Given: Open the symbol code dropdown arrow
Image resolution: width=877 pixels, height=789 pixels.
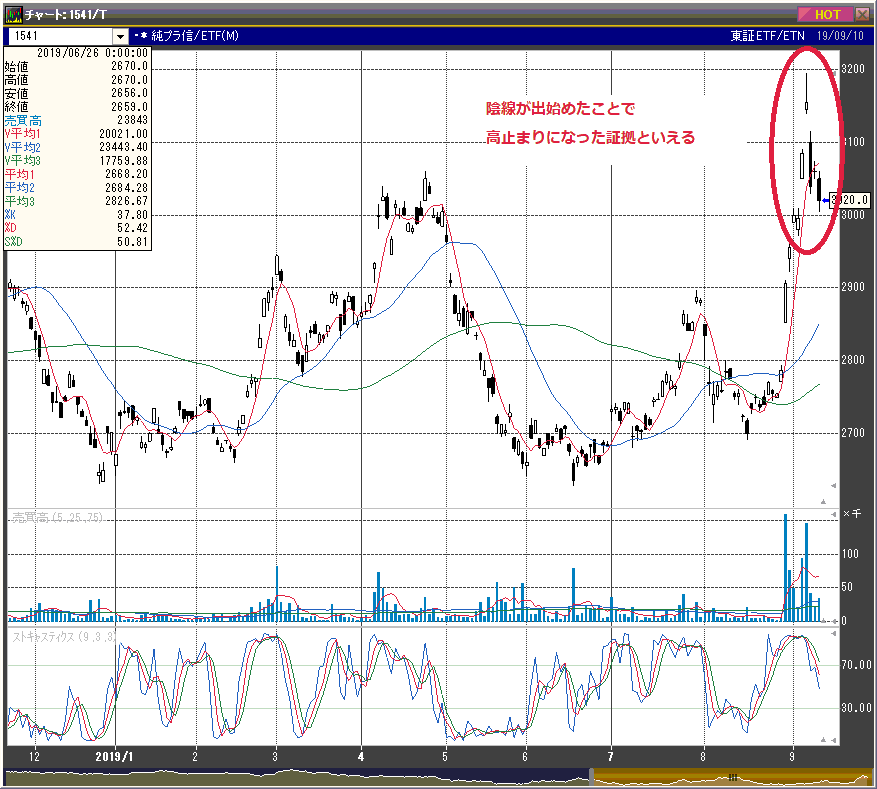Looking at the screenshot, I should point(120,36).
